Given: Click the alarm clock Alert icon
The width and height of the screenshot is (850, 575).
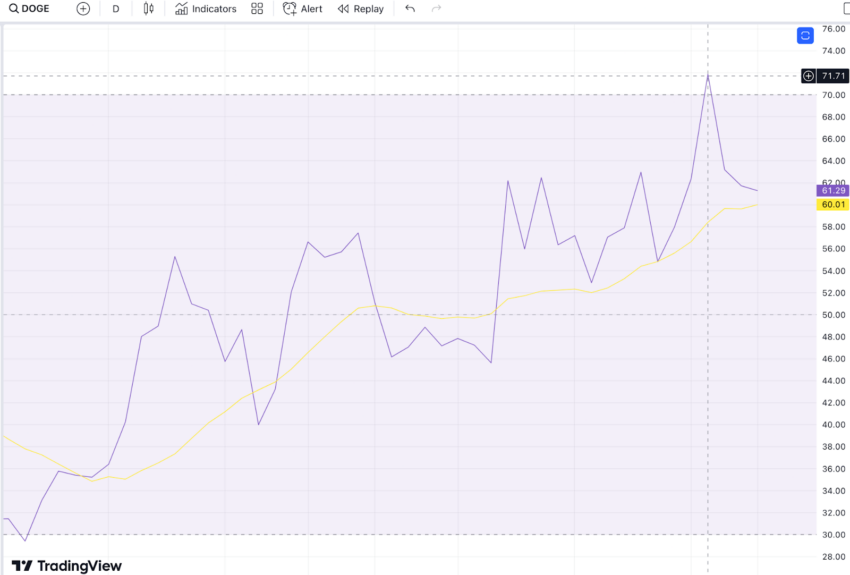Looking at the screenshot, I should [x=289, y=9].
